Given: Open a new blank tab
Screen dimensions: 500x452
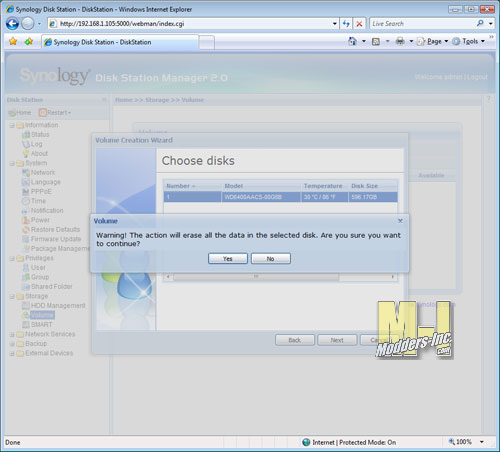Looking at the screenshot, I should pyautogui.click(x=207, y=42).
